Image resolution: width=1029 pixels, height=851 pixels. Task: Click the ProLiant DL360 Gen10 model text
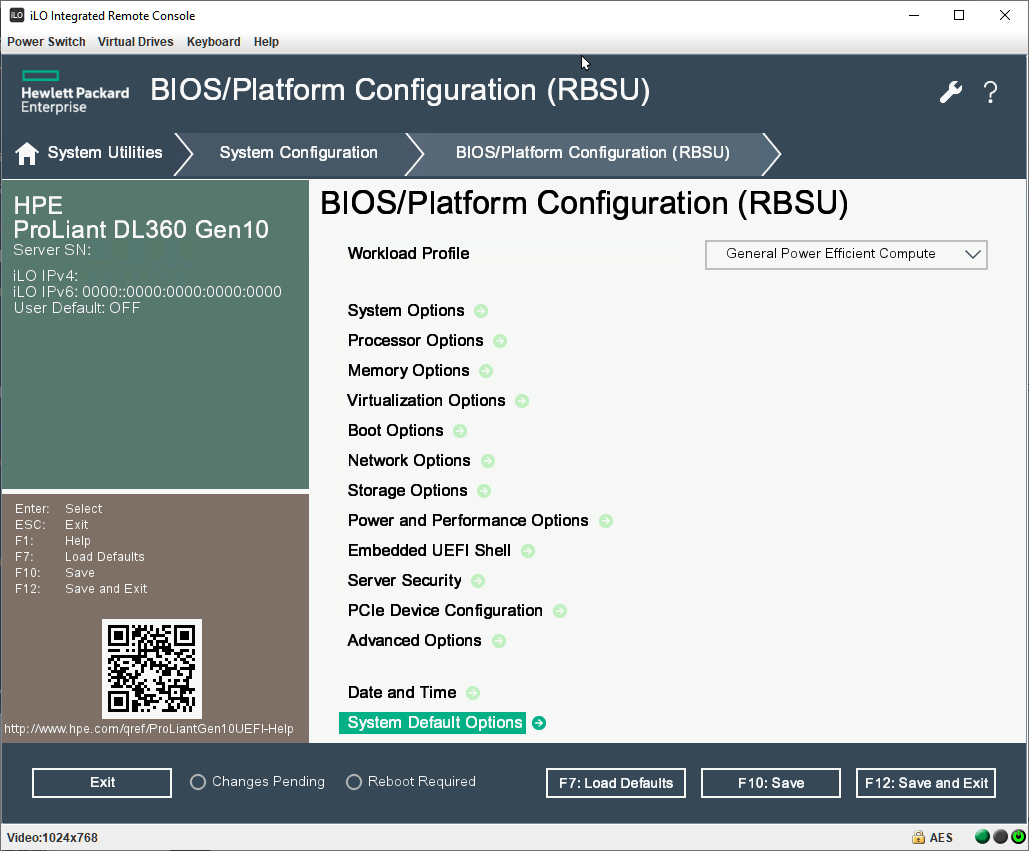pos(141,230)
